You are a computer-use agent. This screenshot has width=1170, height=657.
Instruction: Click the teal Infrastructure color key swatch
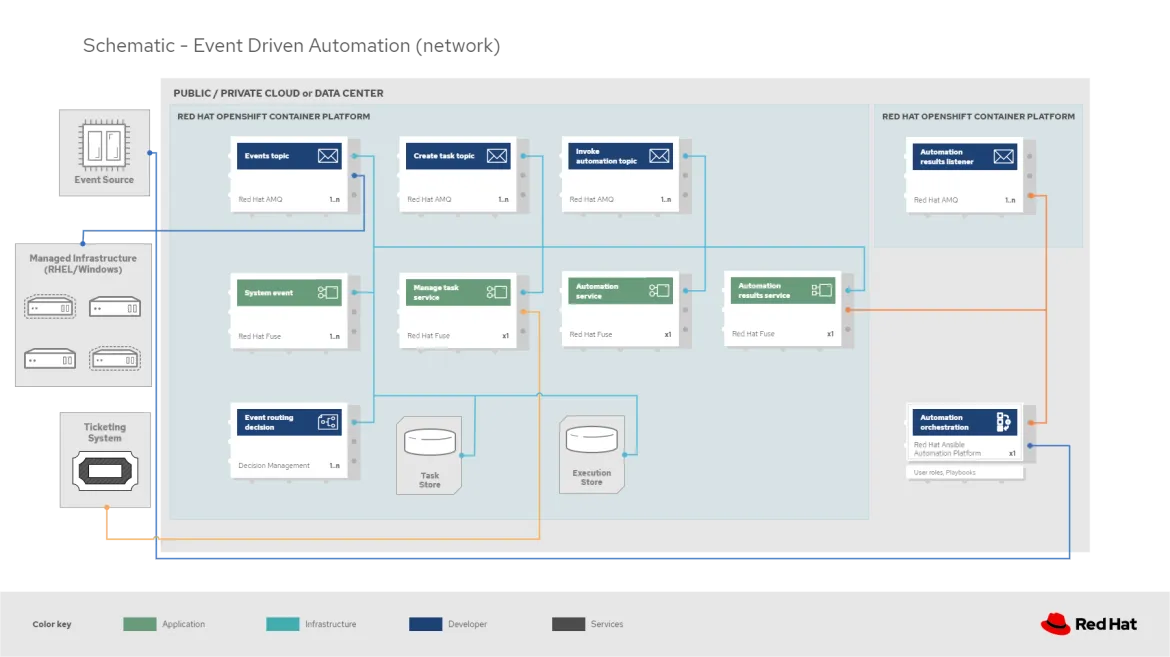click(283, 624)
